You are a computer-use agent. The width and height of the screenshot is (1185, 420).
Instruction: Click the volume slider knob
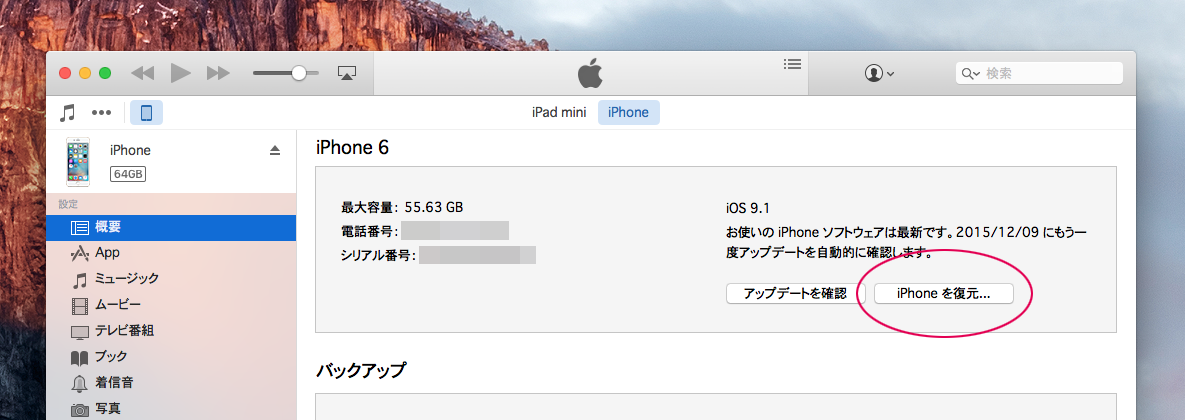[299, 73]
